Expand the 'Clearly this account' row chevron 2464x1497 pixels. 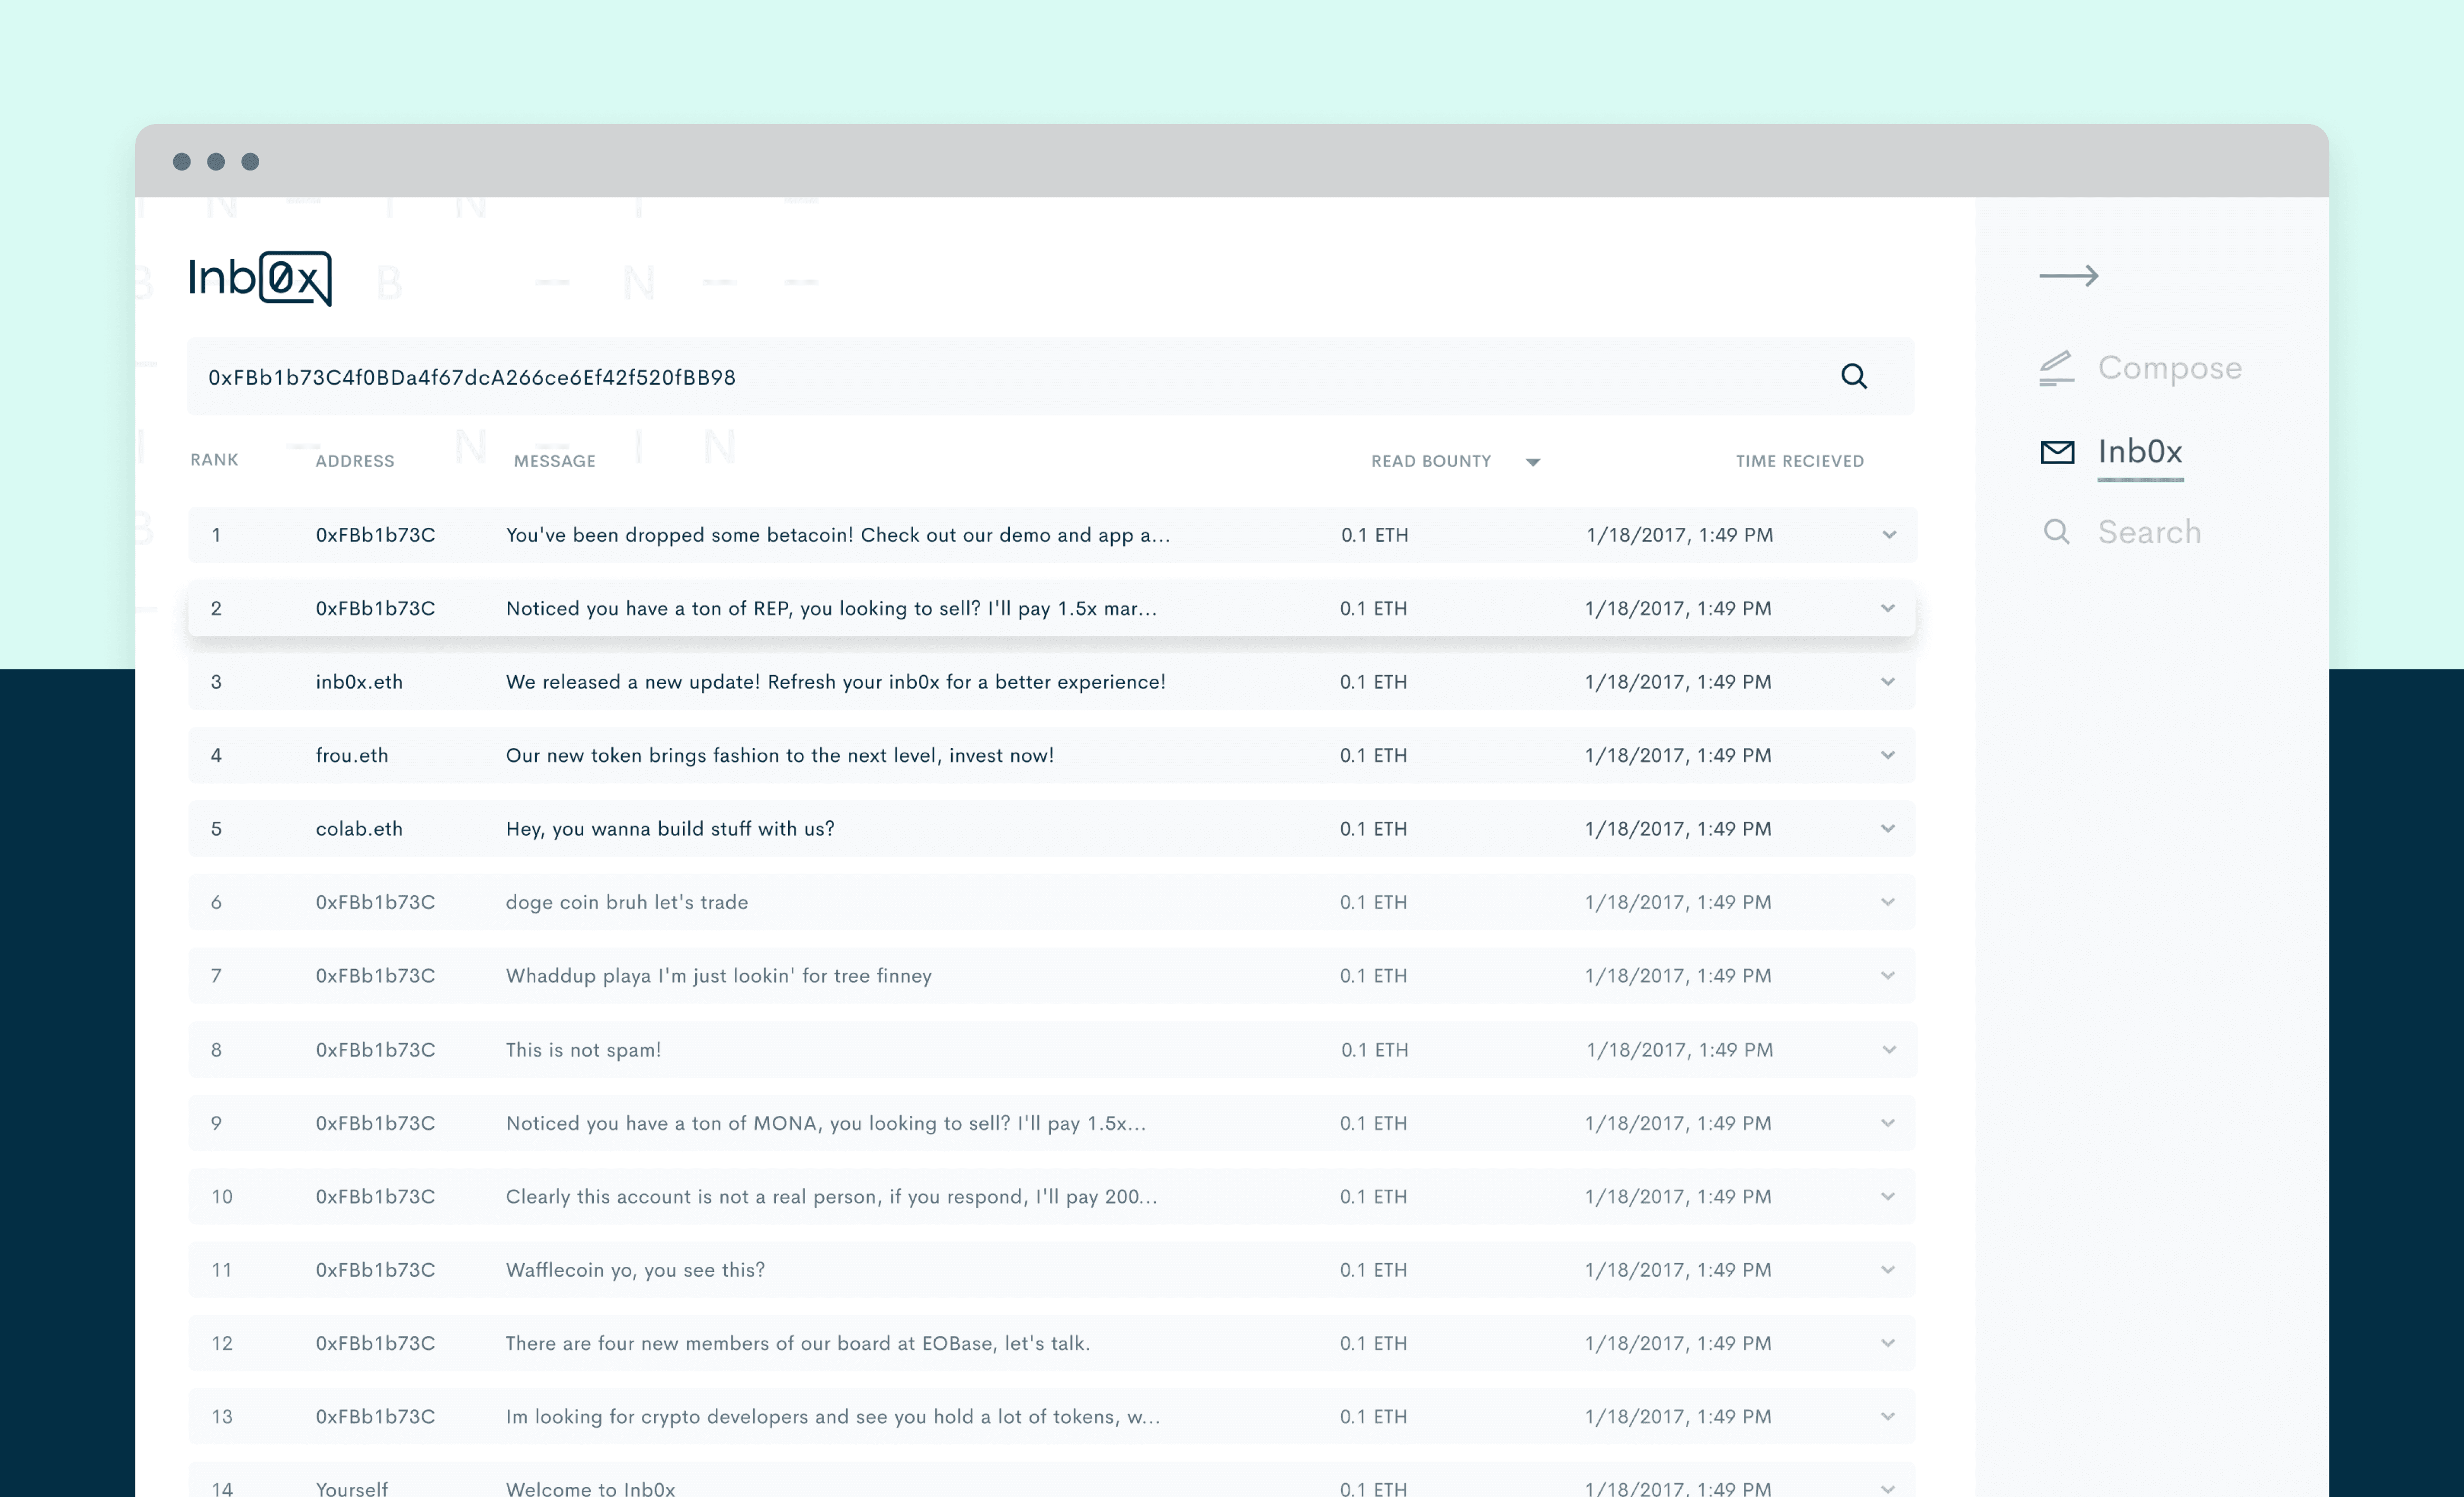click(x=1887, y=1197)
